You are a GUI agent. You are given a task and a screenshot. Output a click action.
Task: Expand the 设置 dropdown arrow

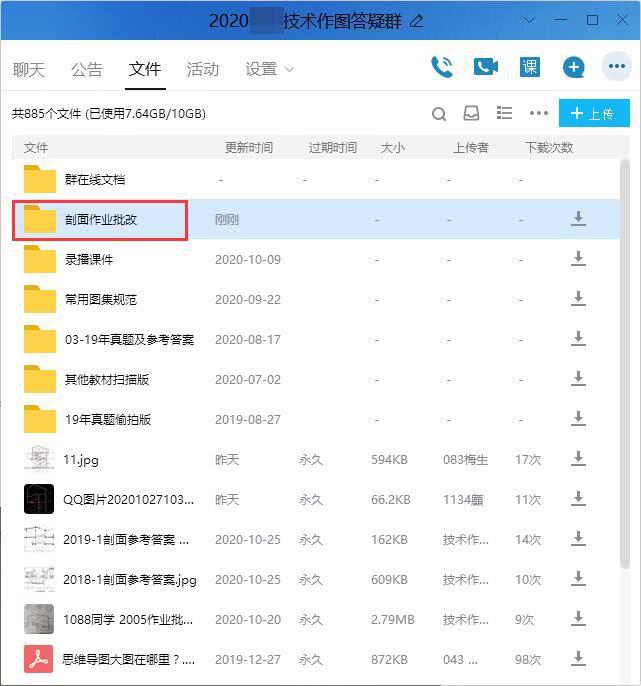289,69
